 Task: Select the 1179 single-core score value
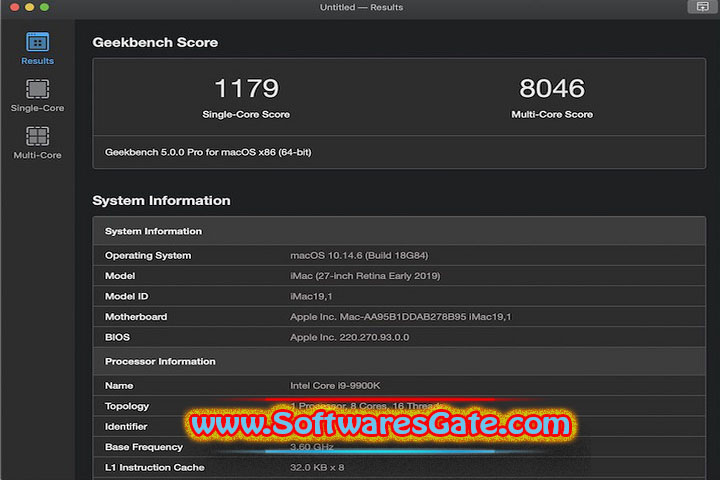247,88
